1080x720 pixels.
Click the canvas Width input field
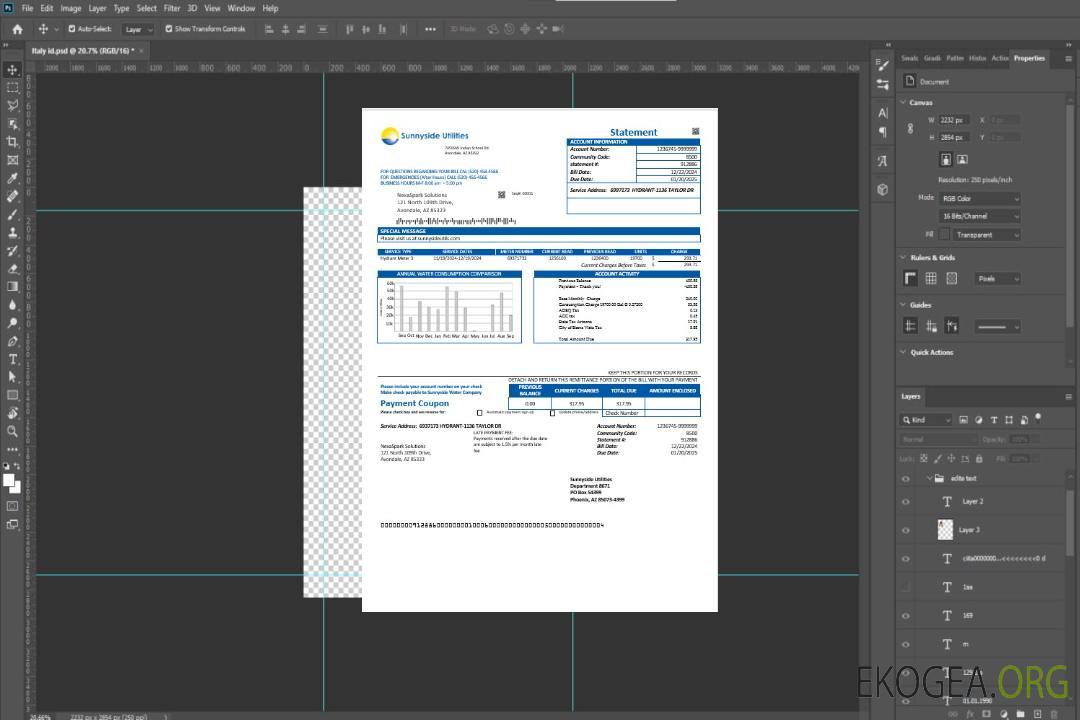(954, 120)
